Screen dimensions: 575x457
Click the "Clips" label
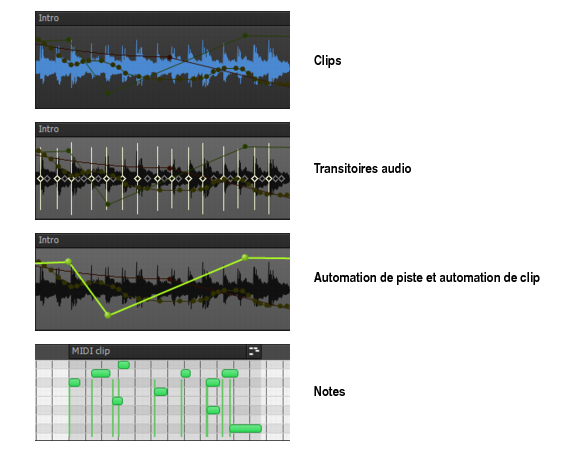(327, 61)
